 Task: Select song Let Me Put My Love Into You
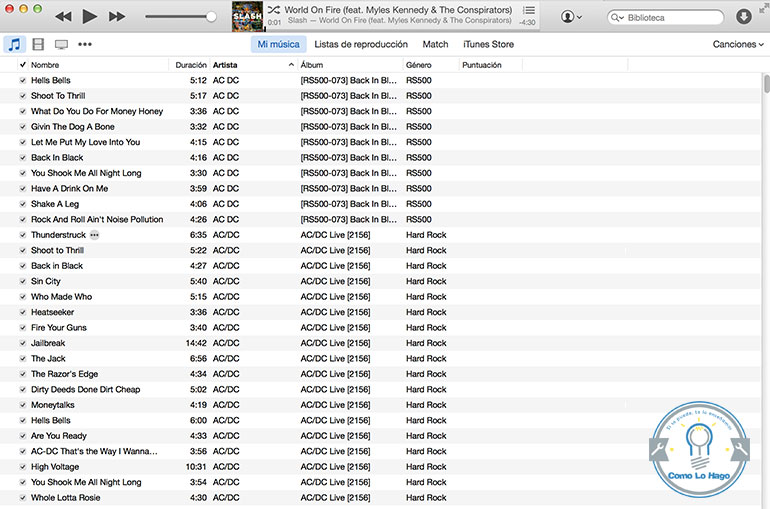point(85,142)
